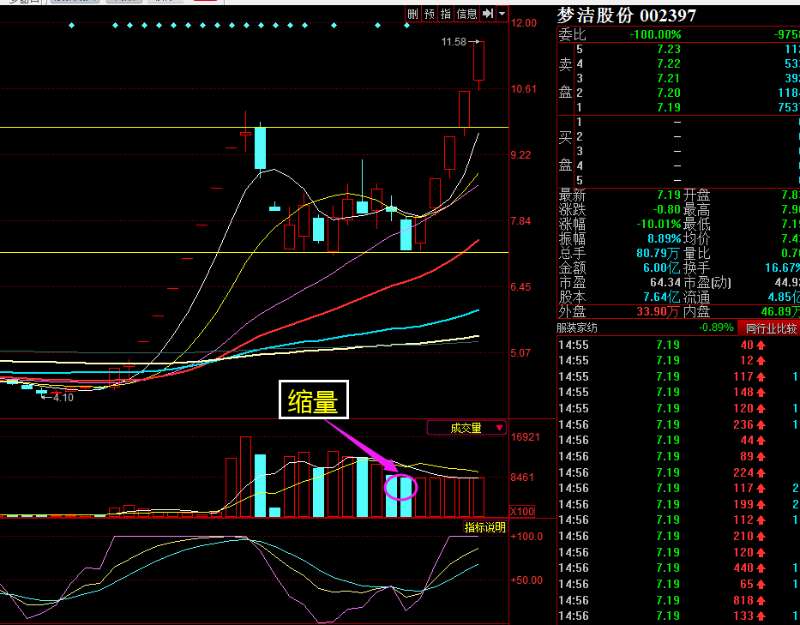Click the 11.58 high price label
Screen dimensions: 800x625
coord(454,42)
